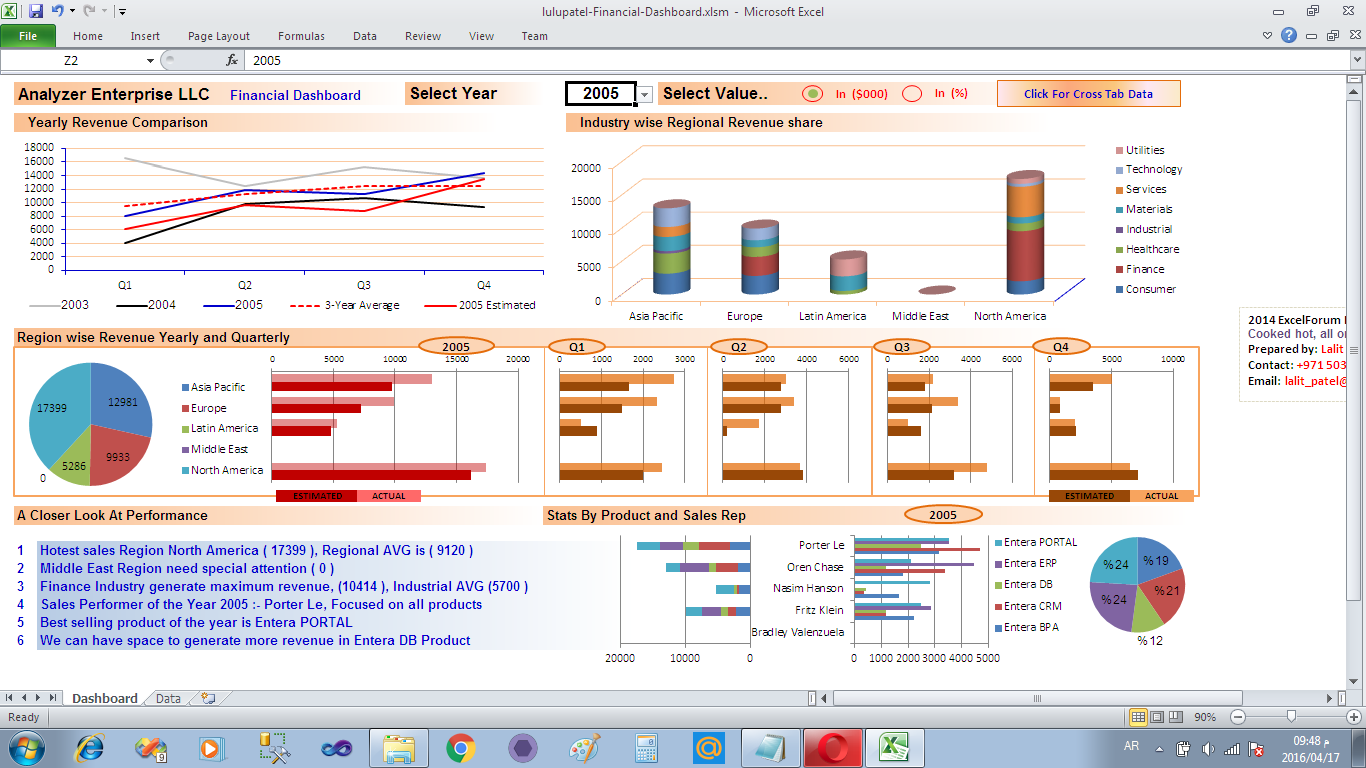Expand the Quick Access Toolbar customize menu
1366x768 pixels.
(x=120, y=11)
